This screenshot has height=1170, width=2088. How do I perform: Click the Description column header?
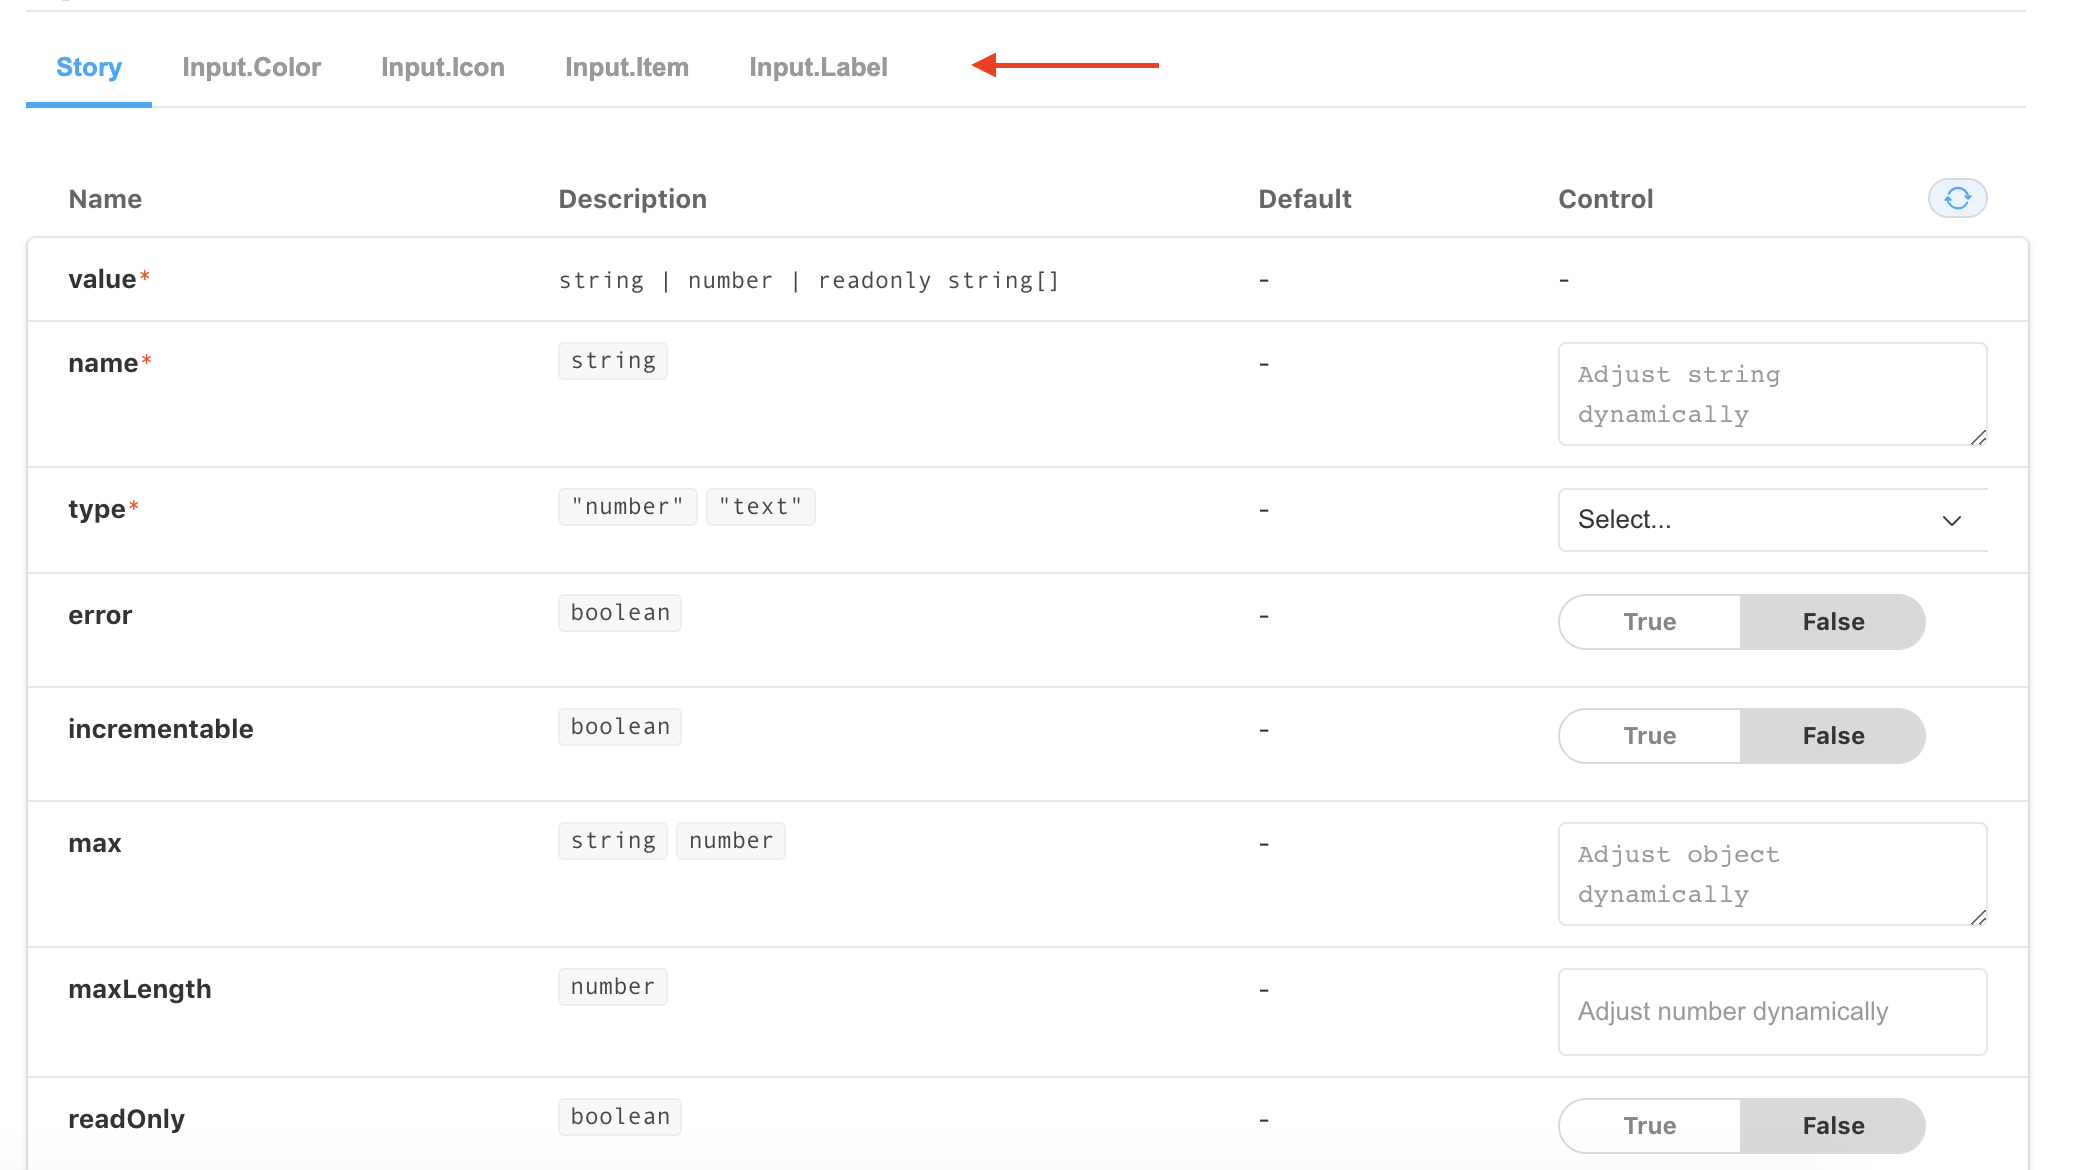click(x=632, y=198)
